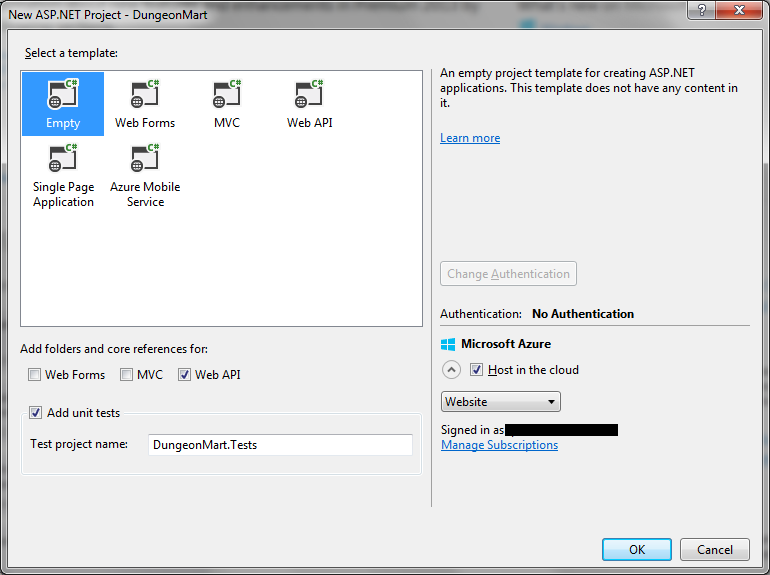The width and height of the screenshot is (770, 575).
Task: Enable the Web Forms references checkbox
Action: point(35,375)
